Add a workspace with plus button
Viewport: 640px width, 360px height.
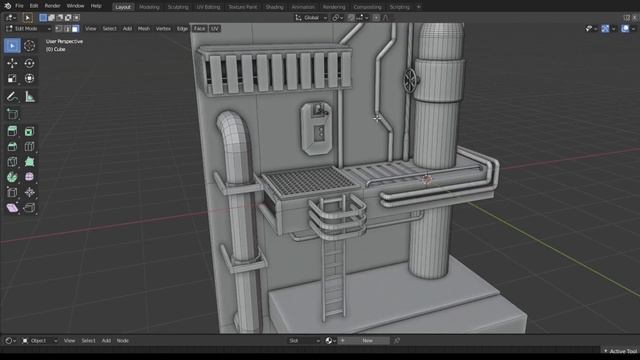pyautogui.click(x=418, y=7)
